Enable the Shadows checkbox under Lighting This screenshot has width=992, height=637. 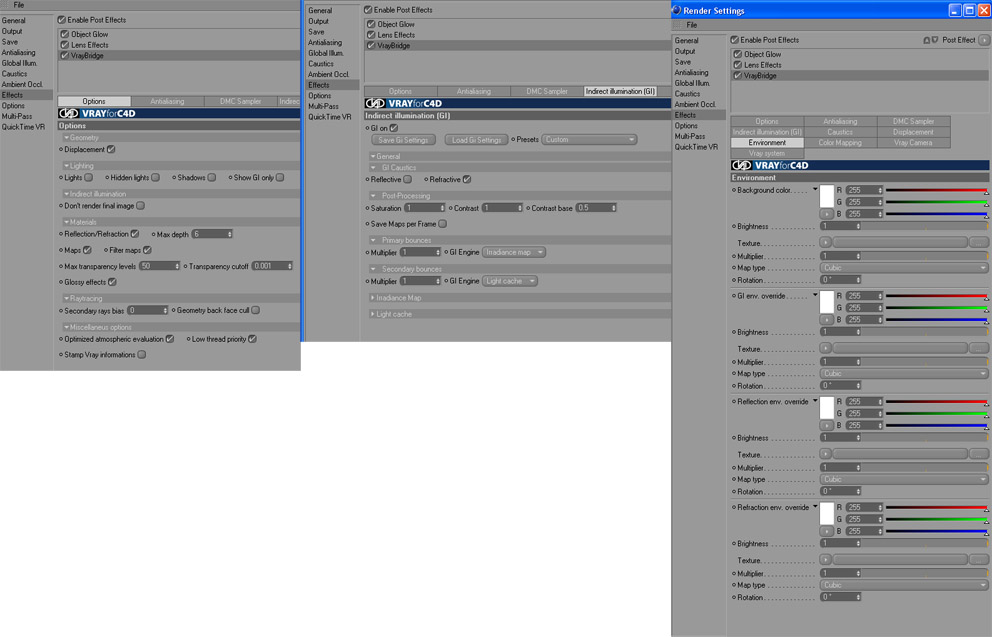click(212, 177)
